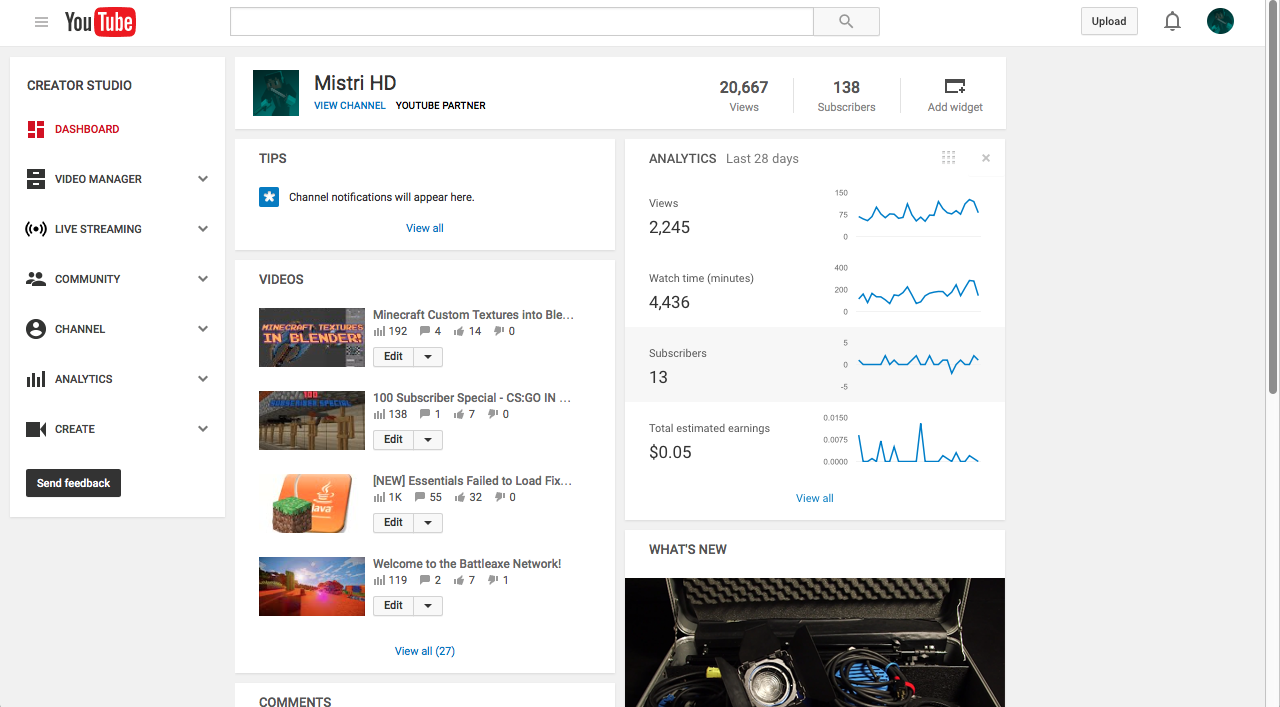Screen dimensions: 1280x707
Task: Expand the Community sidebar section
Action: (203, 279)
